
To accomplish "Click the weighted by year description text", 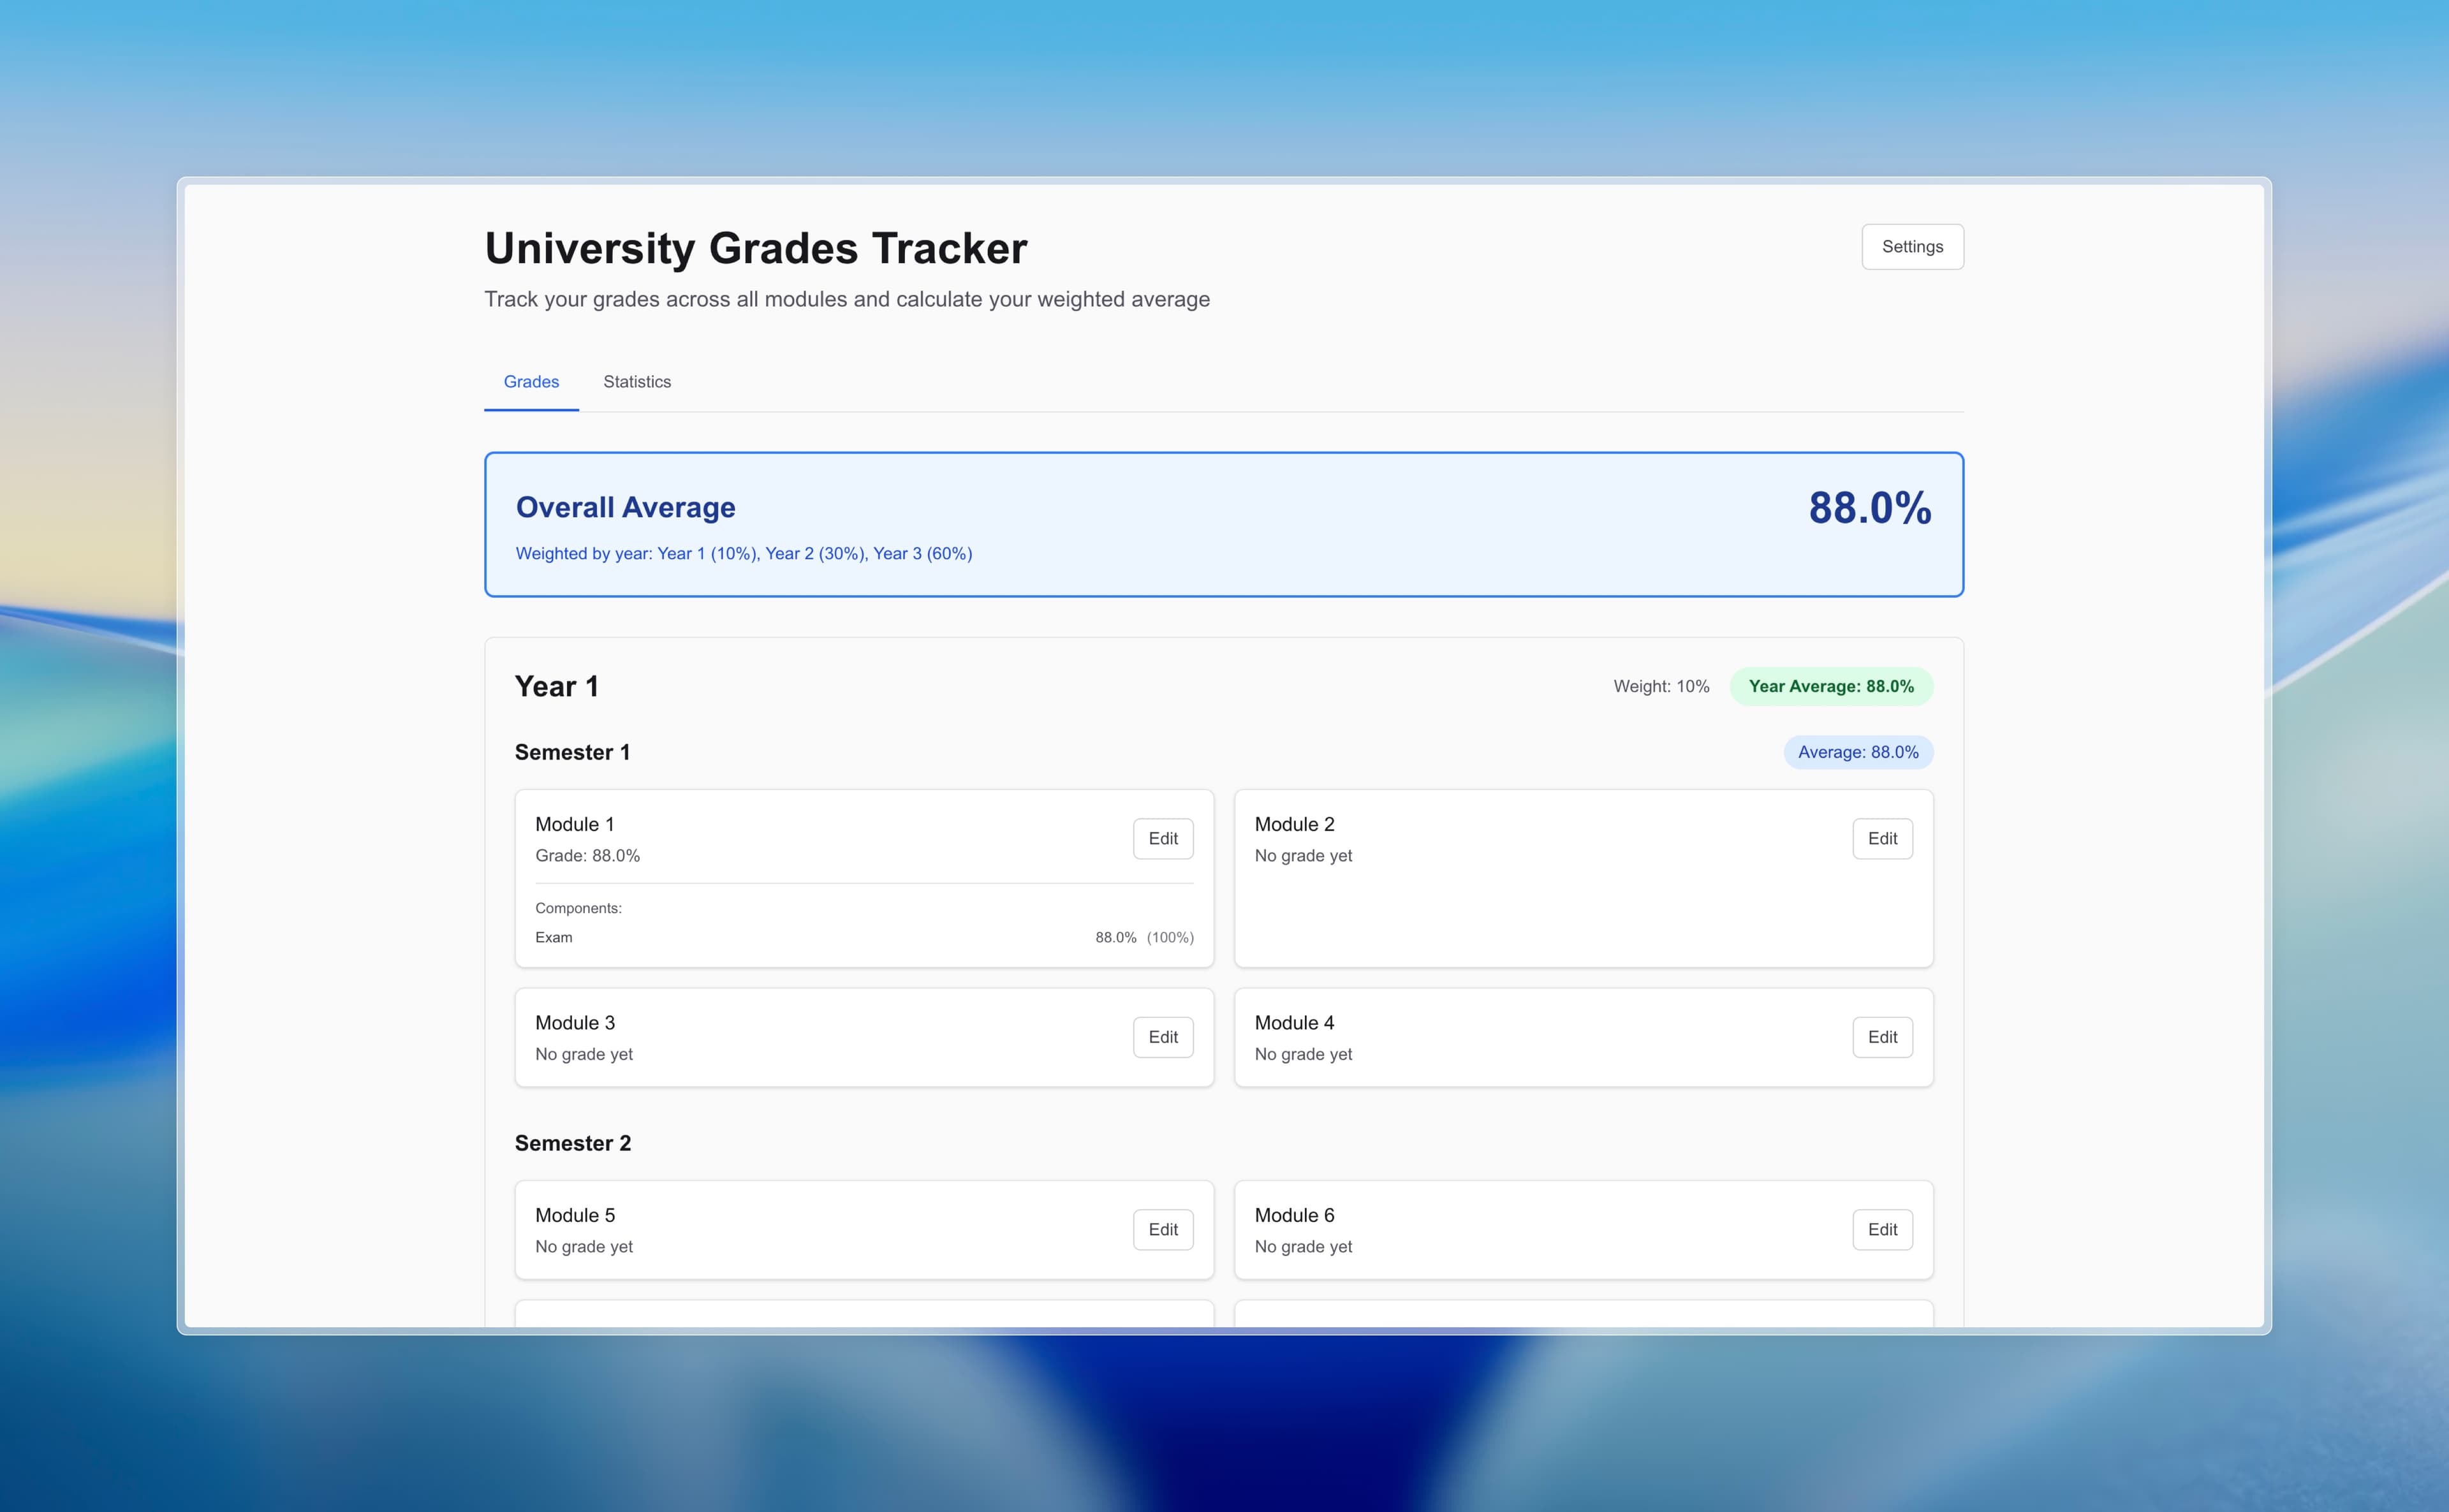I will pos(743,553).
